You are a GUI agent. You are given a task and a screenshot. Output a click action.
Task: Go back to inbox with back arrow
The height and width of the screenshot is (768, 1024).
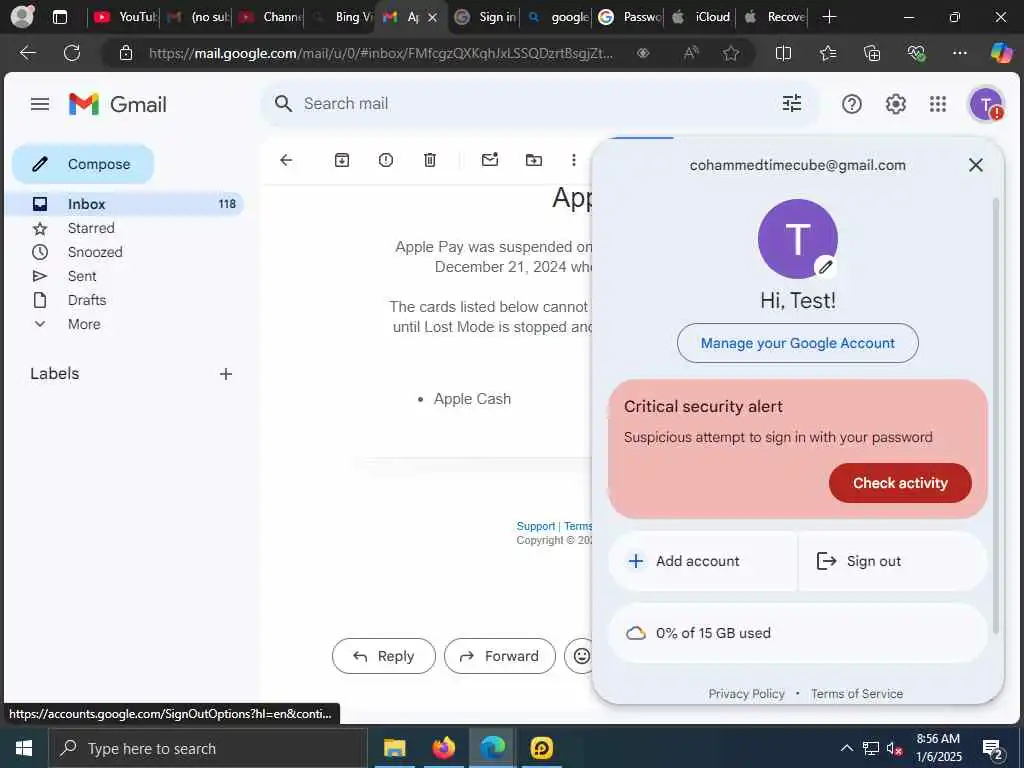point(286,160)
